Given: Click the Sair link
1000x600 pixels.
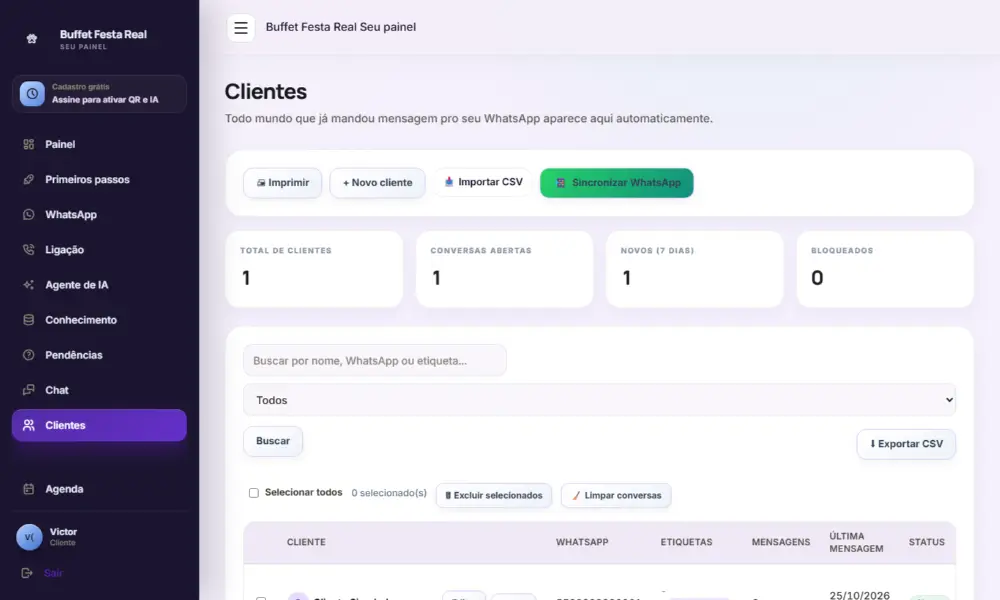Looking at the screenshot, I should [x=54, y=573].
